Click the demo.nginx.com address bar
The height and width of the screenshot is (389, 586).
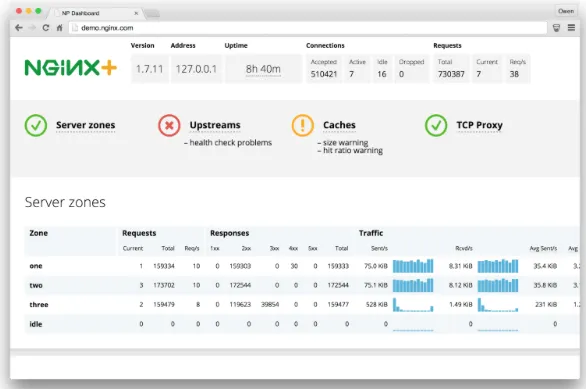point(308,28)
